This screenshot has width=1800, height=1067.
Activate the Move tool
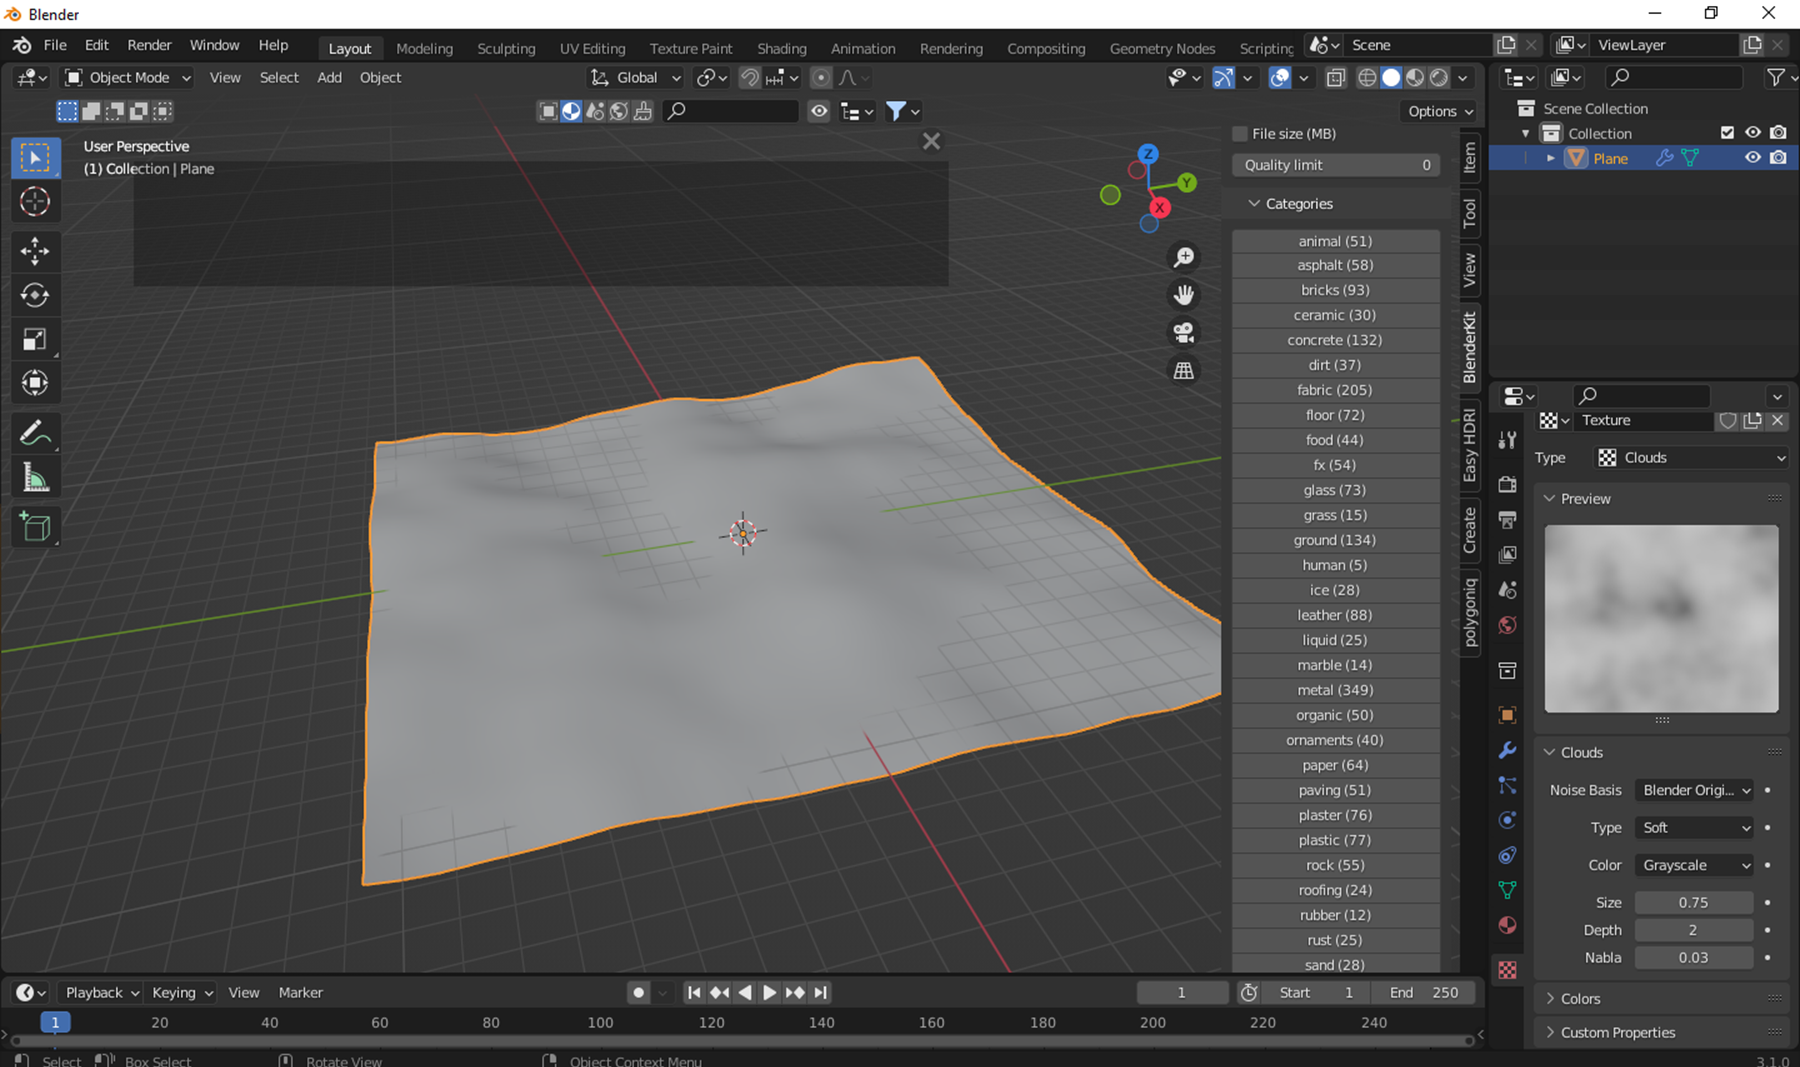35,251
